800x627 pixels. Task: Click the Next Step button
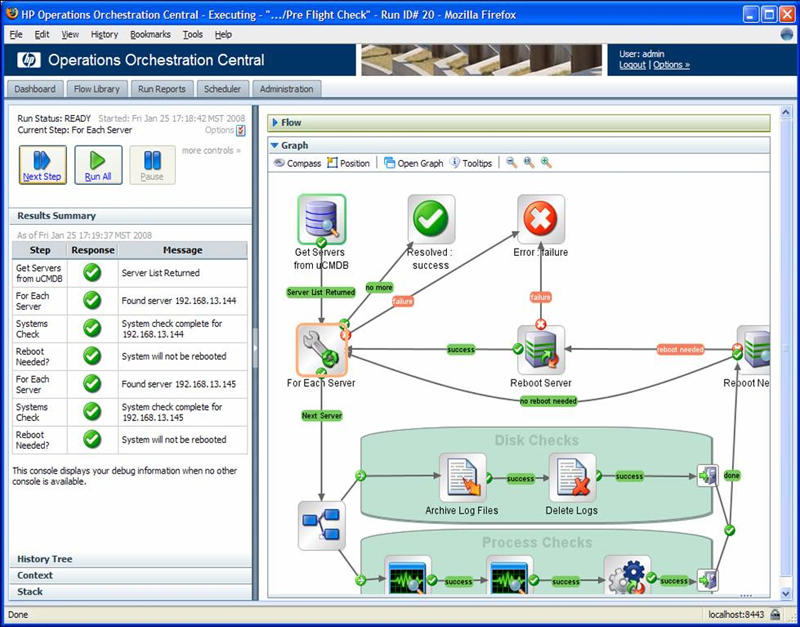tap(43, 165)
